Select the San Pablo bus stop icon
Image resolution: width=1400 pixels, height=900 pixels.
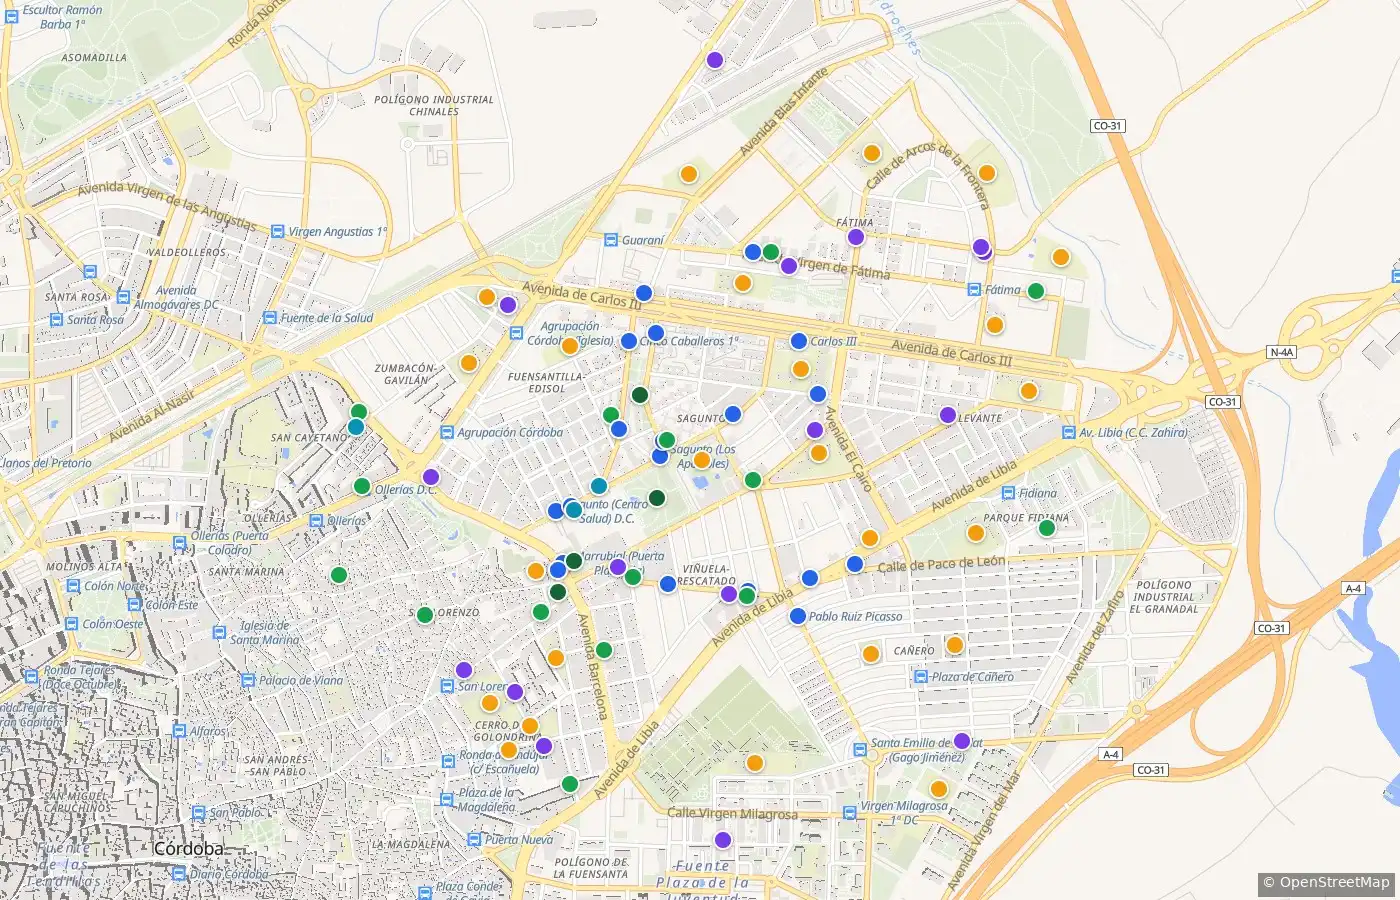pos(198,813)
